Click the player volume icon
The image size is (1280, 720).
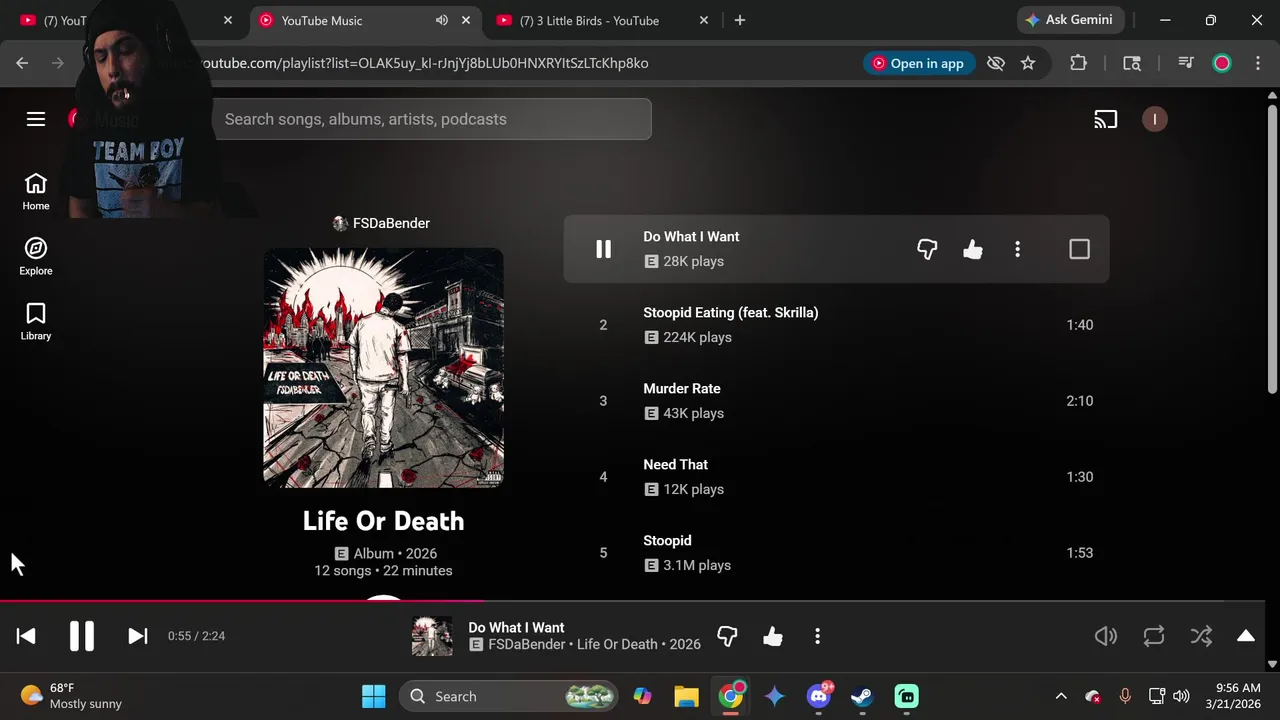click(1106, 636)
